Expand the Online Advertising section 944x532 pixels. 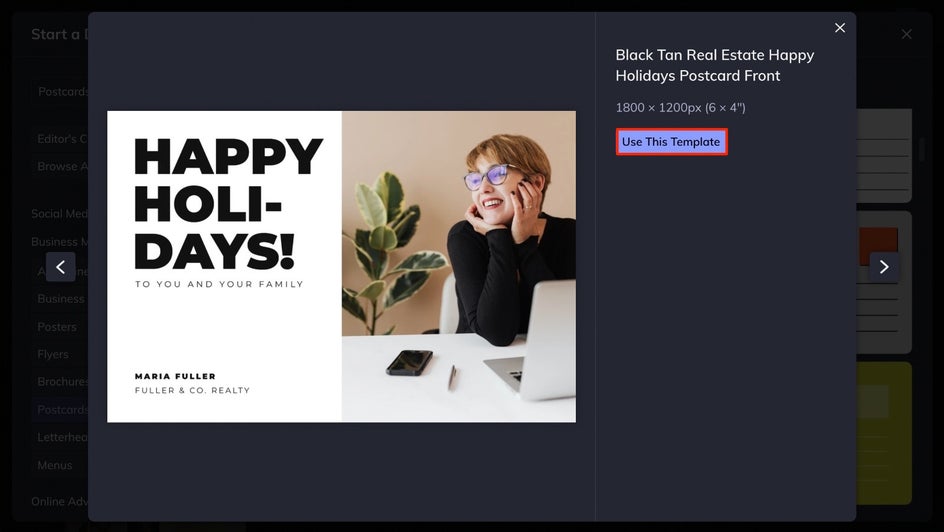(60, 501)
